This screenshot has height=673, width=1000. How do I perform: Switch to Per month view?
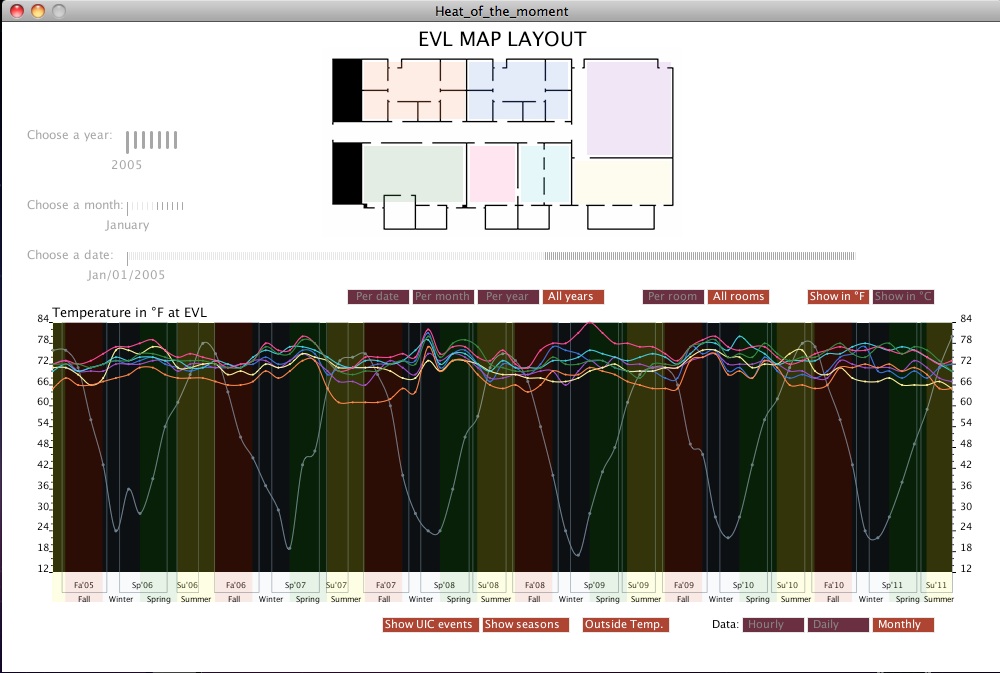click(443, 297)
